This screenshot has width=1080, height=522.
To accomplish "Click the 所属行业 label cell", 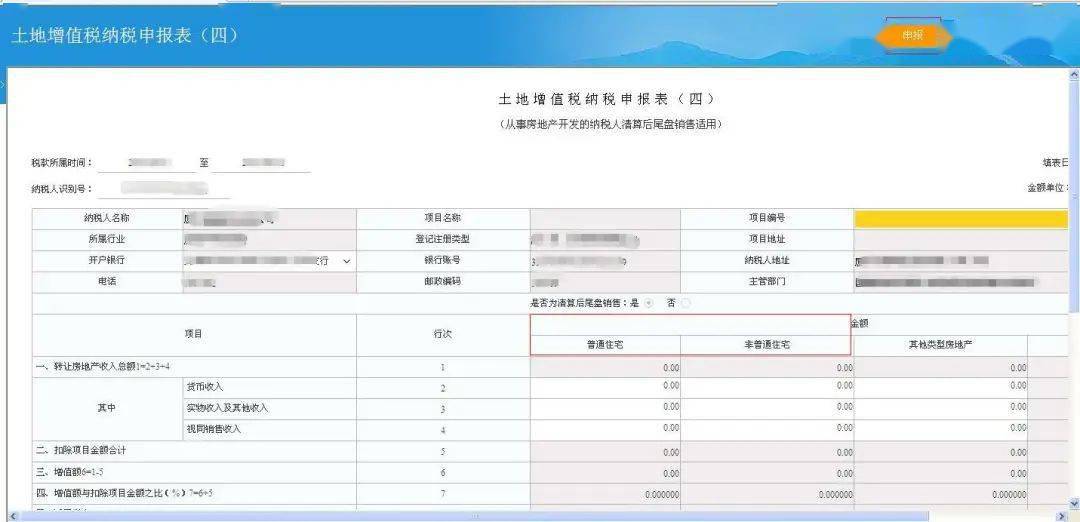I will coord(106,240).
